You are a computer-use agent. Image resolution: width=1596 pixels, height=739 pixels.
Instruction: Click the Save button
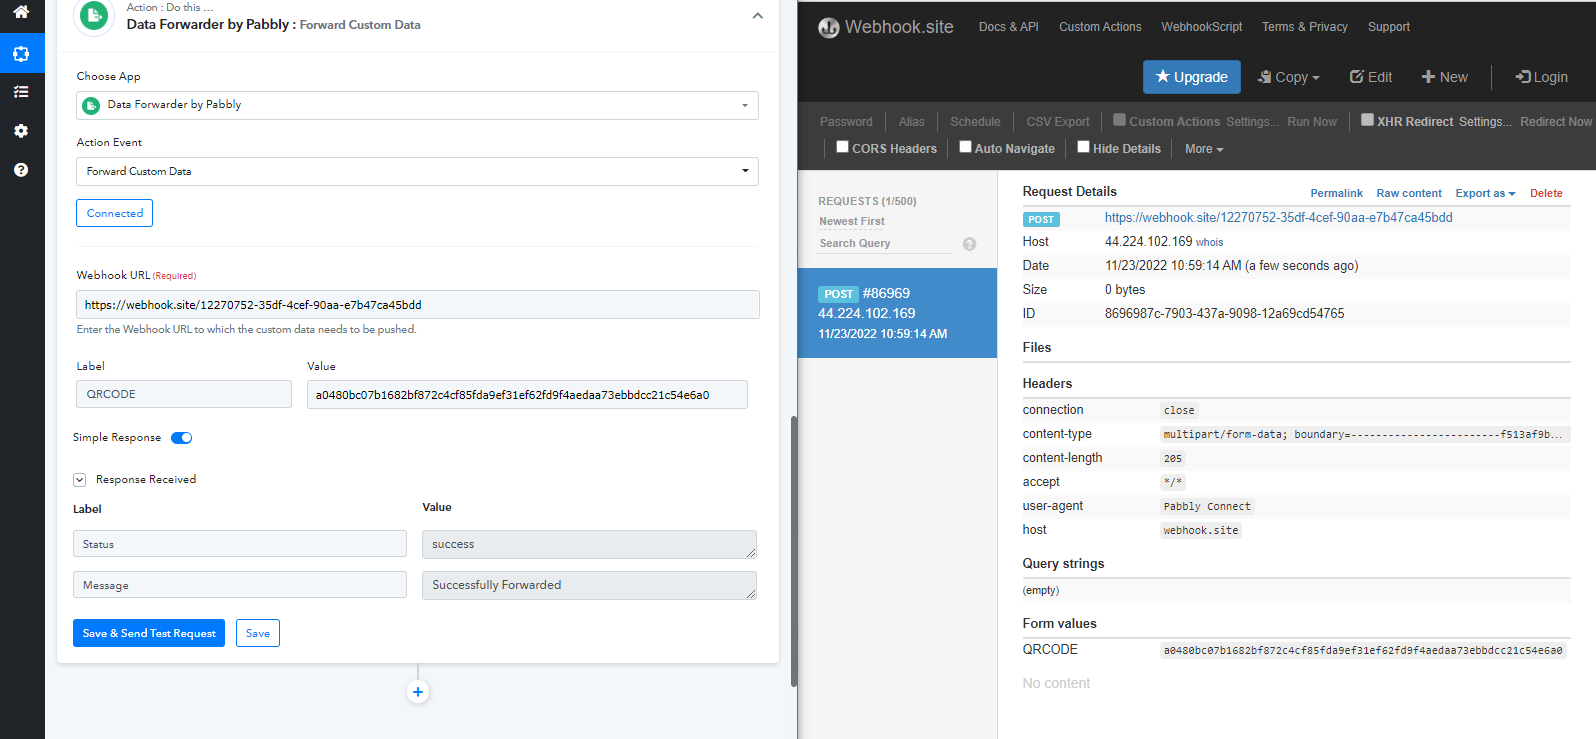(258, 633)
